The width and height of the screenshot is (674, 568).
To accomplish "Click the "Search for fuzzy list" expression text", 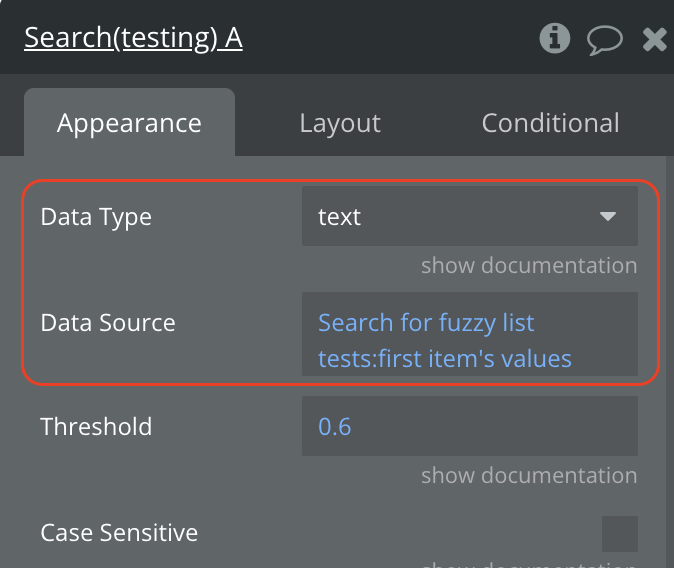I will [426, 323].
